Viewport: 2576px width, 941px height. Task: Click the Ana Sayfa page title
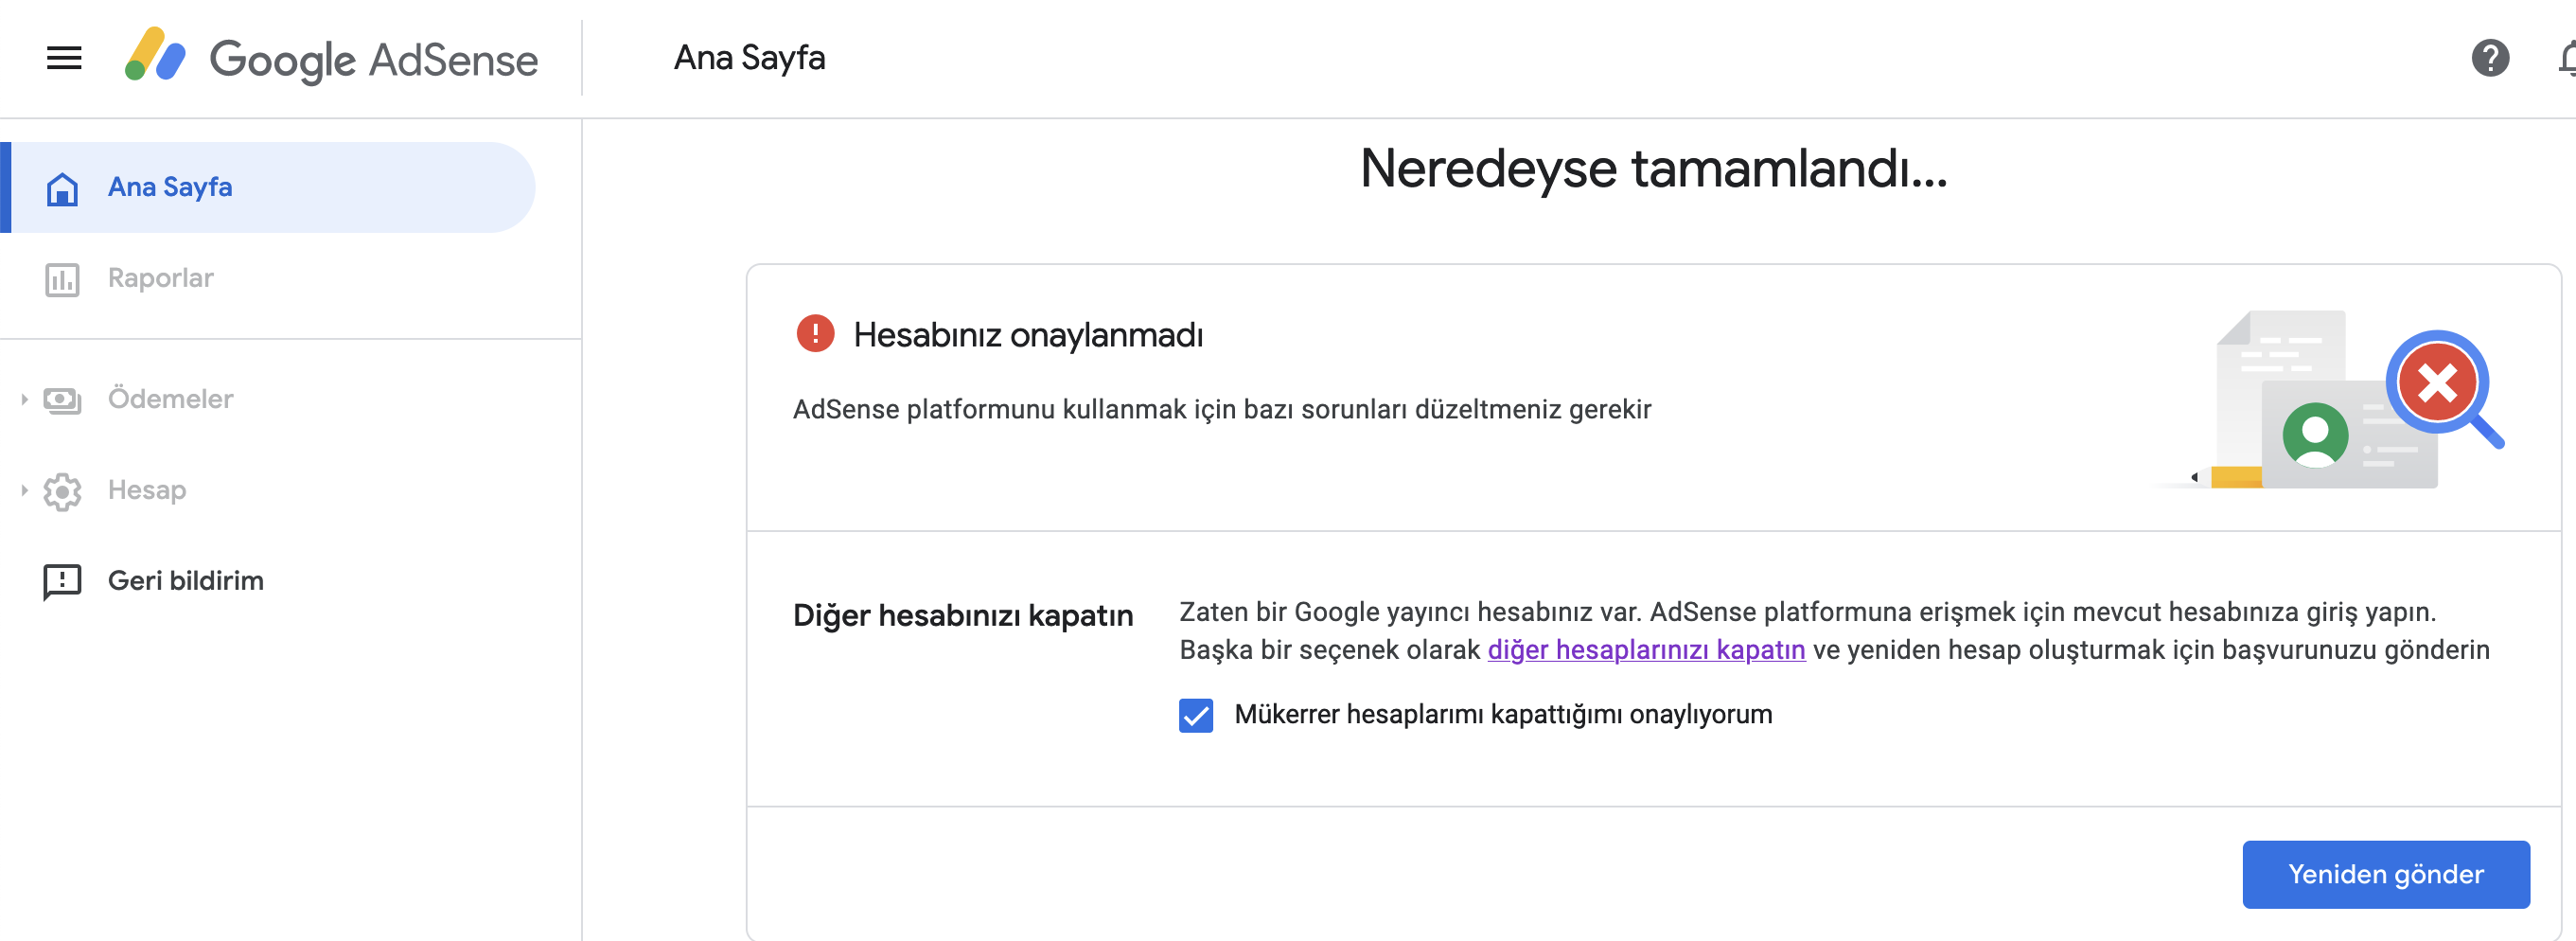point(749,58)
